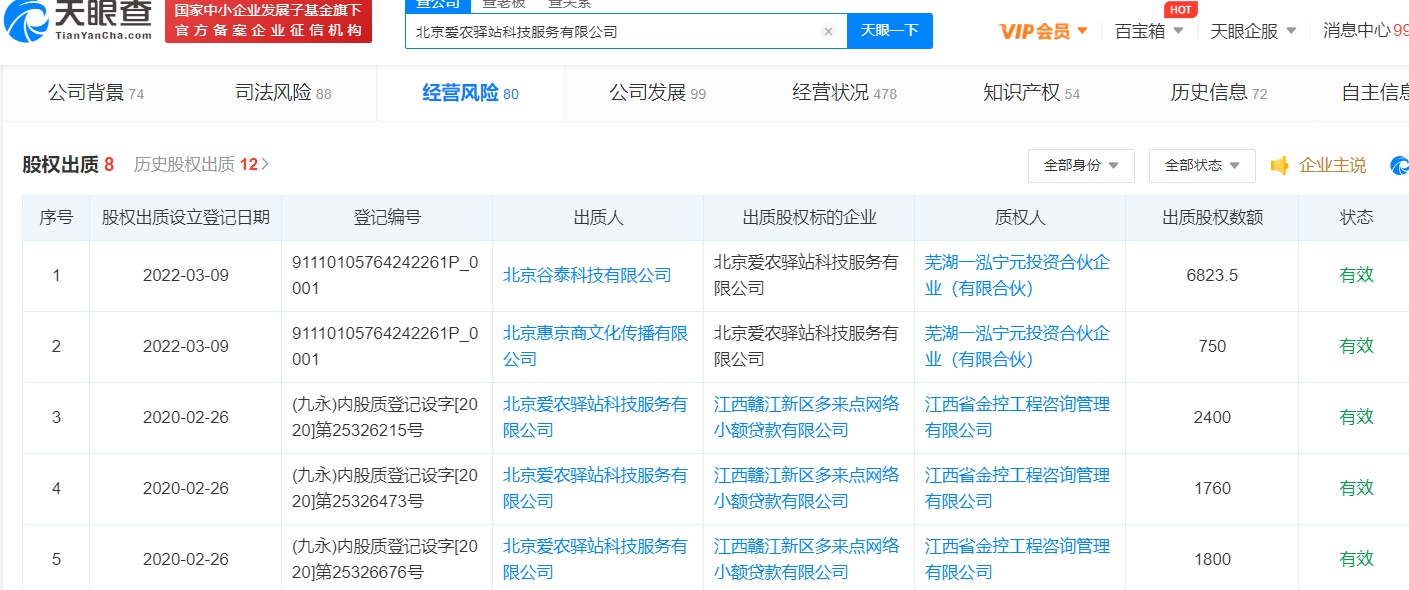The height and width of the screenshot is (590, 1409).
Task: Open the 百宝箱 dropdown menu
Action: (x=1149, y=31)
